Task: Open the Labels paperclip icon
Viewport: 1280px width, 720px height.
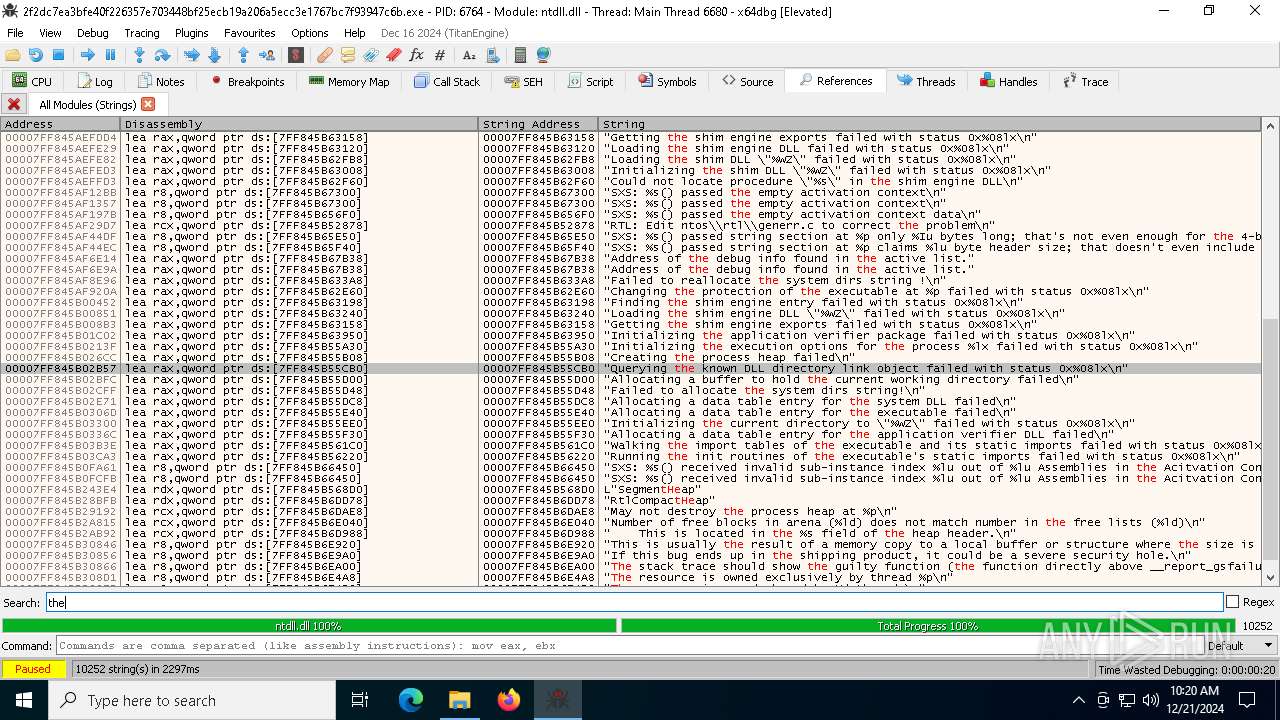Action: point(371,55)
